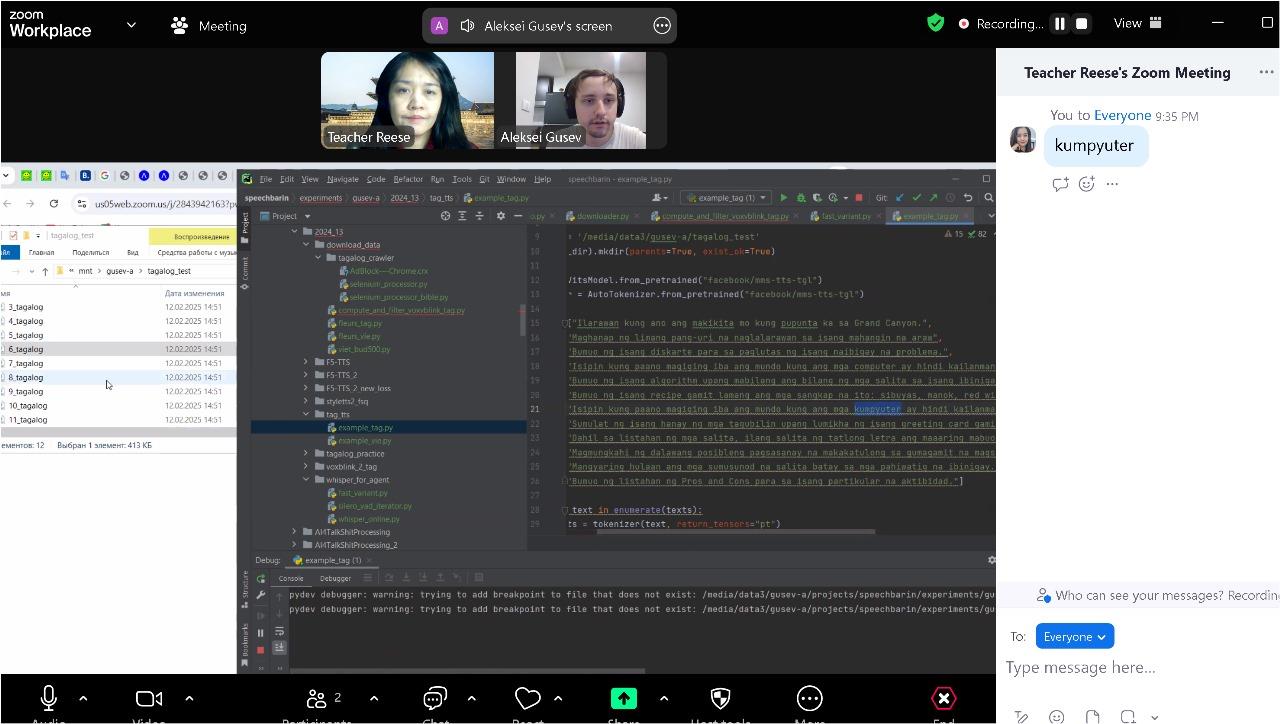Click the attach file icon in chat
1280x724 pixels.
1092,716
